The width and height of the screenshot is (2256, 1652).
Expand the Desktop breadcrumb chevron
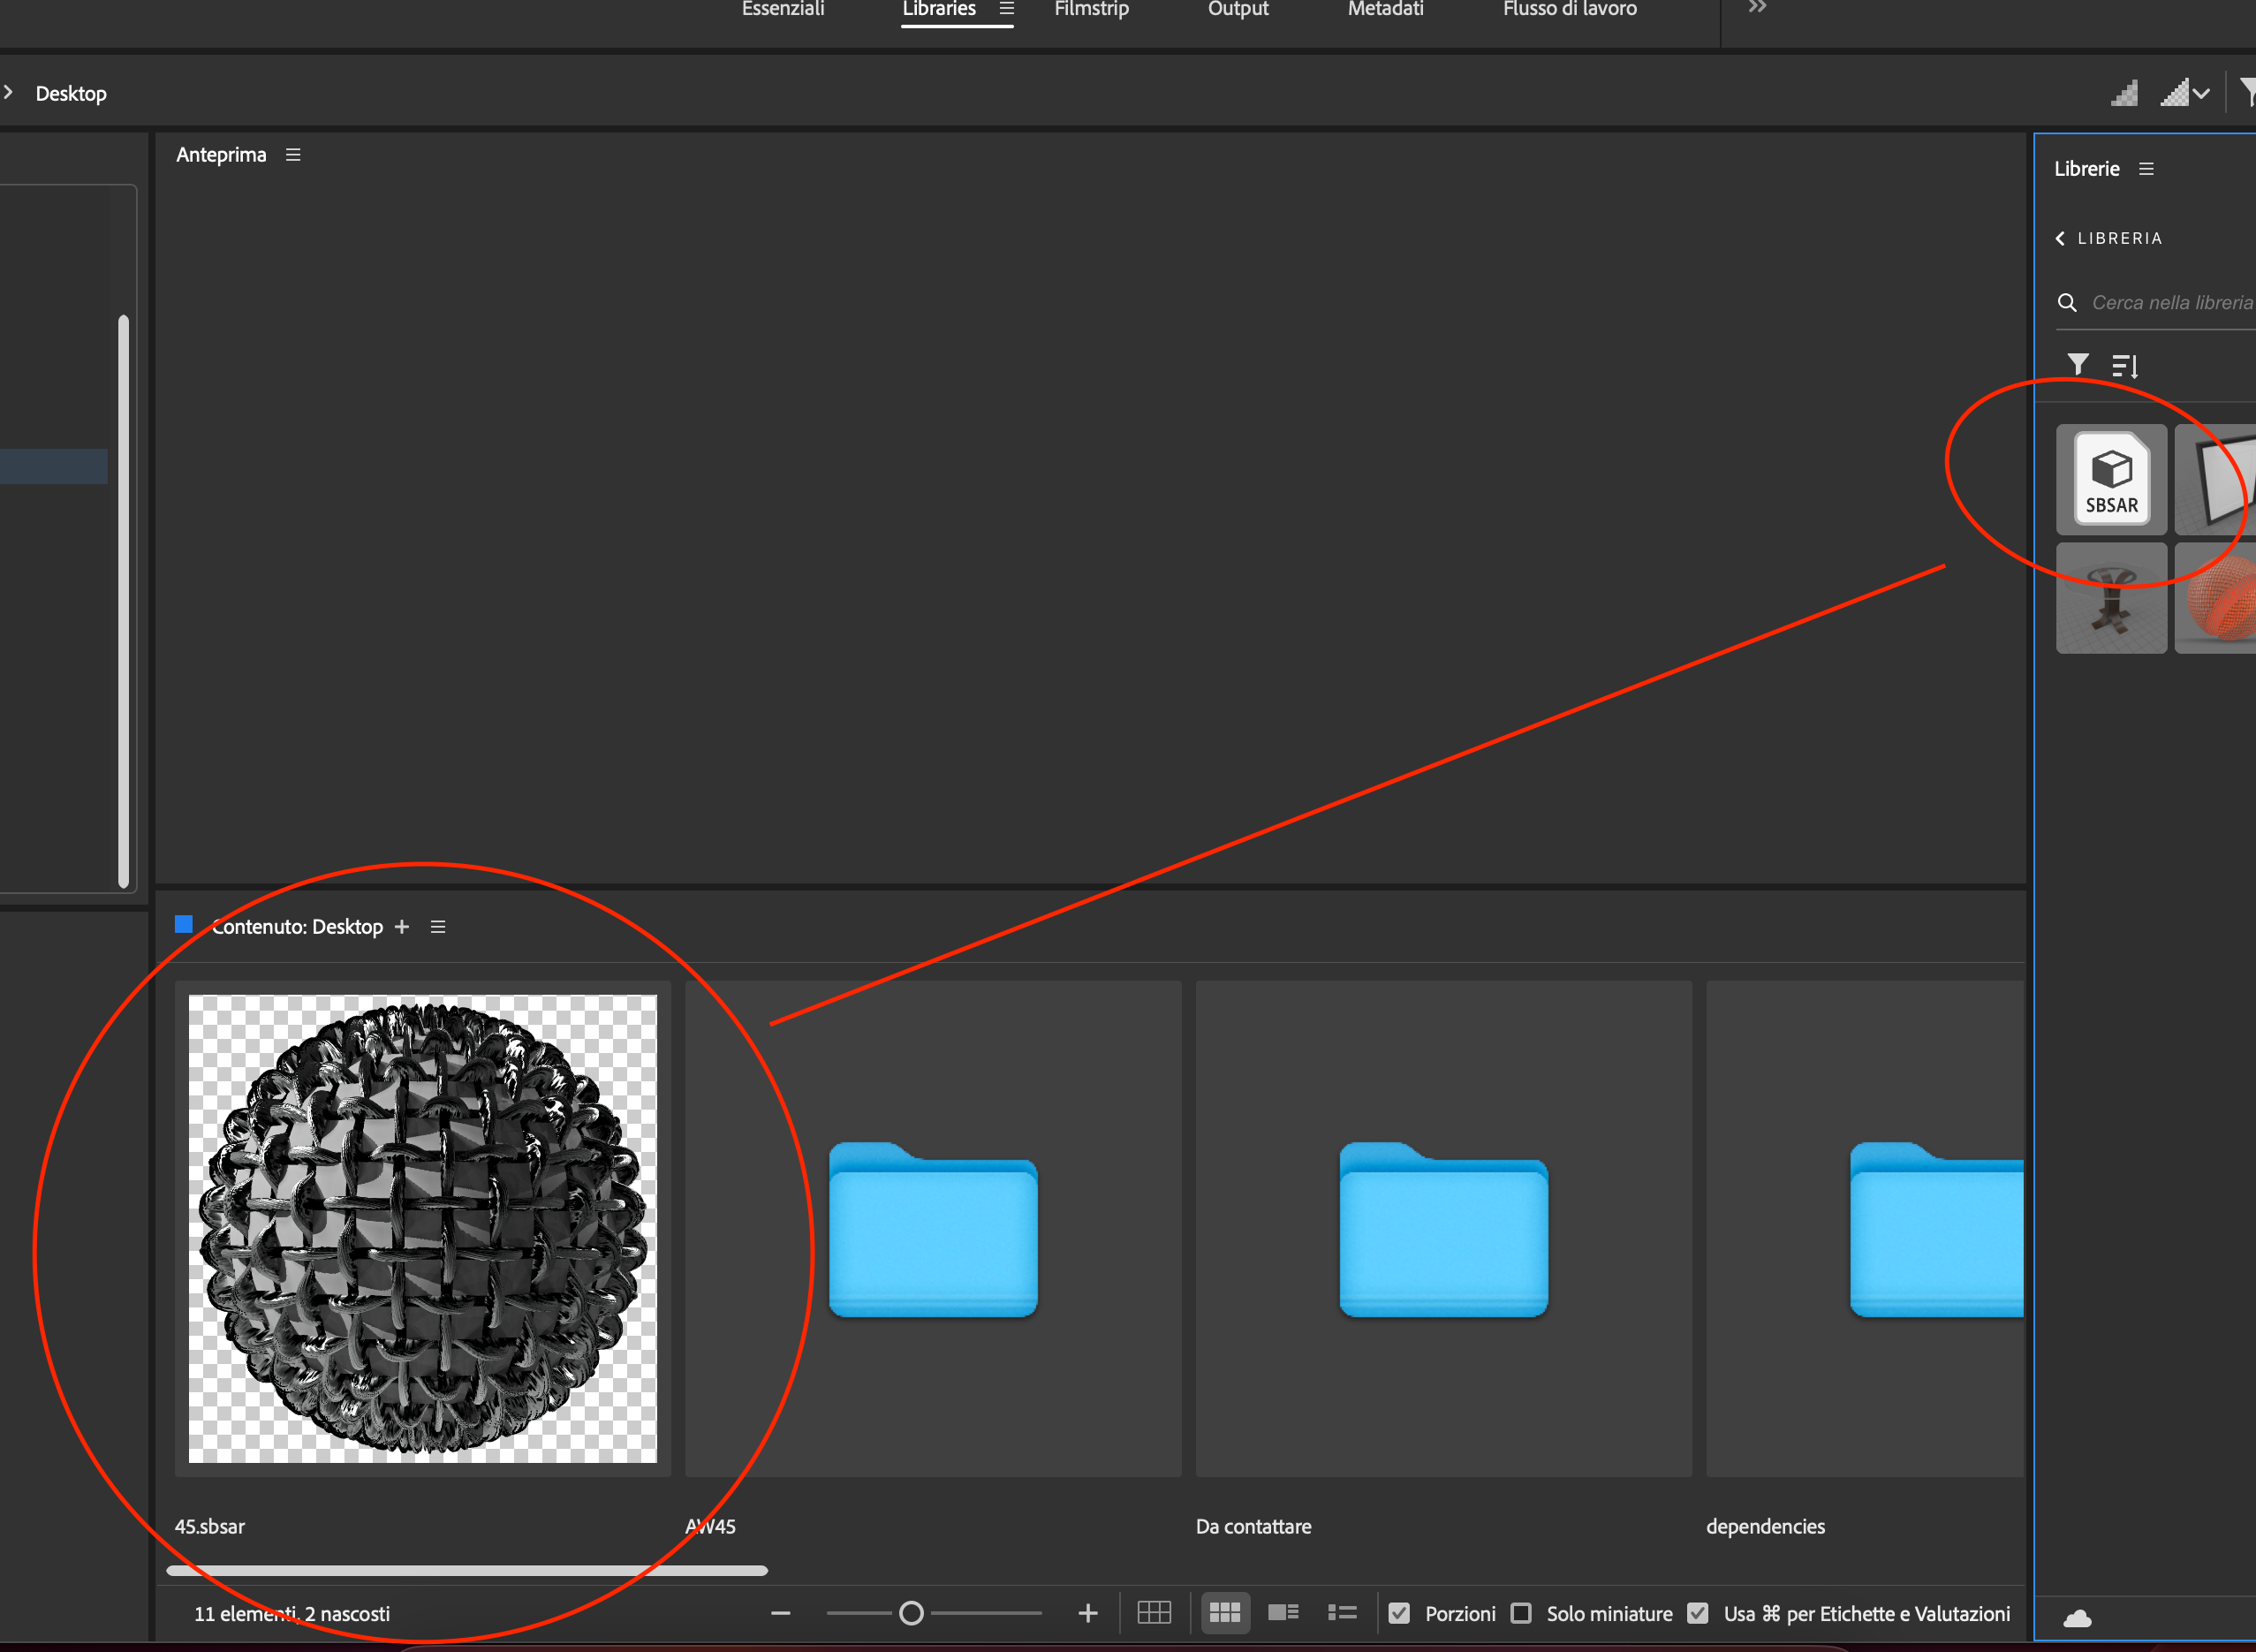8,92
